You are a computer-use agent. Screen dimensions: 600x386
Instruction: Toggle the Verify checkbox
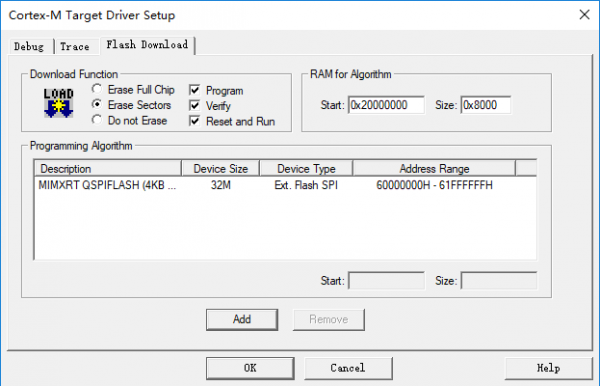[195, 105]
